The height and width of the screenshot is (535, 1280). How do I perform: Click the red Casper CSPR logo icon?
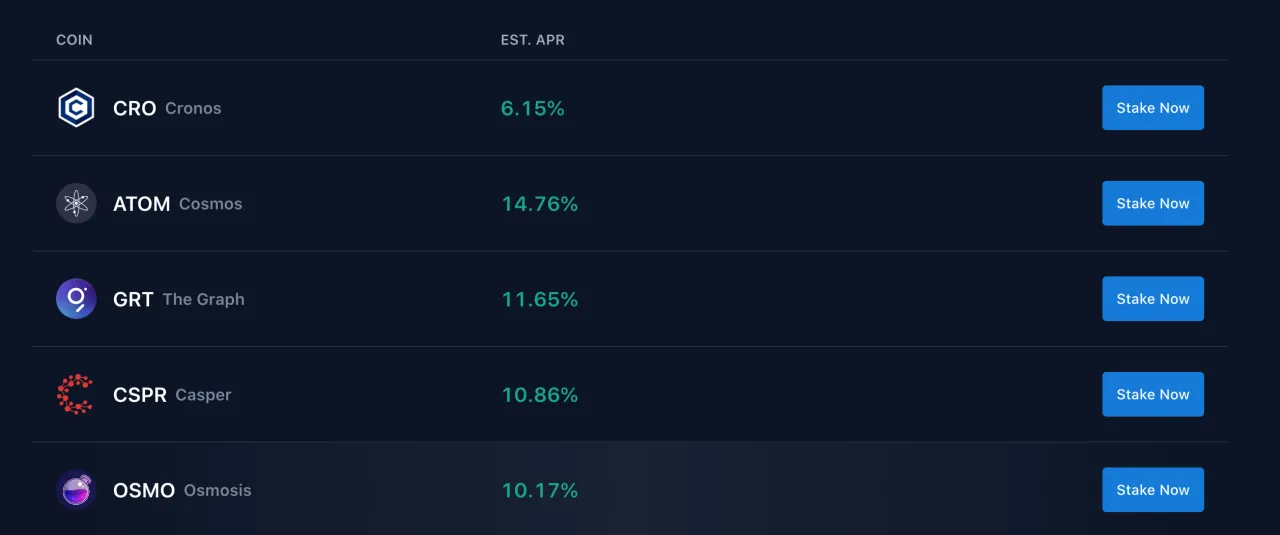75,394
